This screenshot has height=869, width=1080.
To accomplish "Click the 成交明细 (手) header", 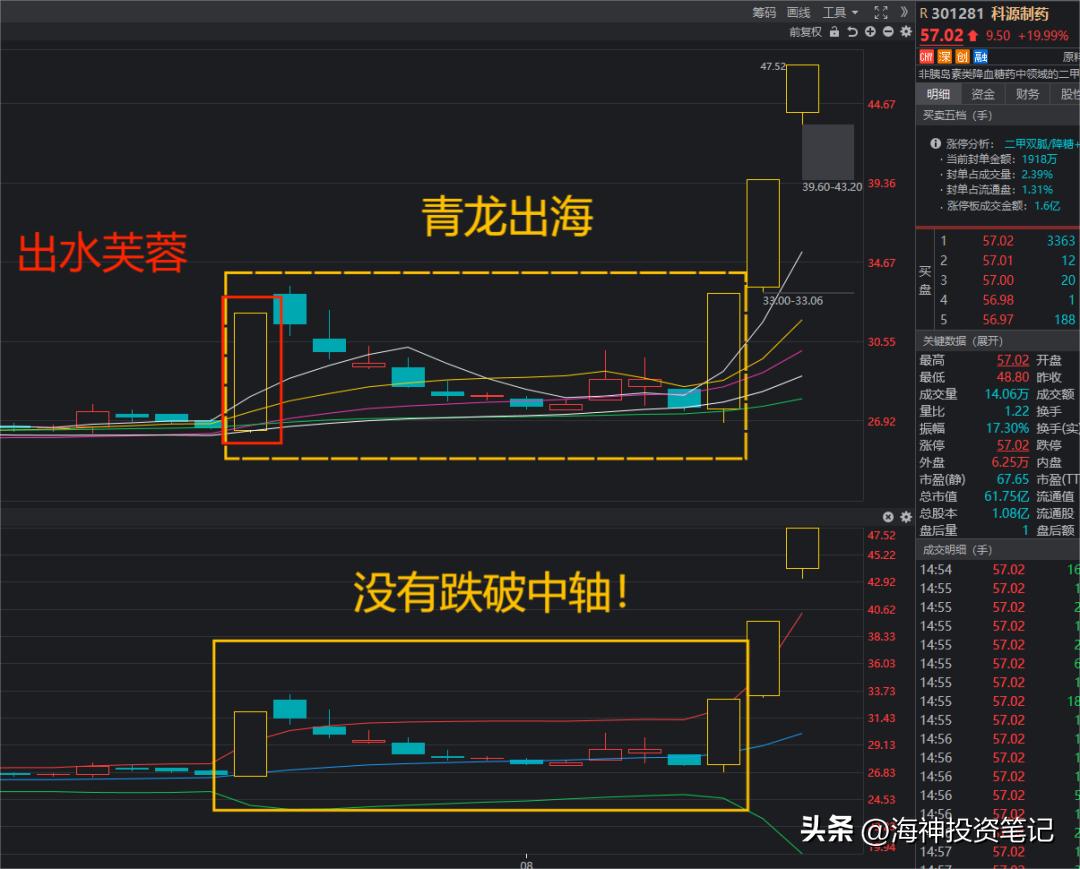I will 957,549.
